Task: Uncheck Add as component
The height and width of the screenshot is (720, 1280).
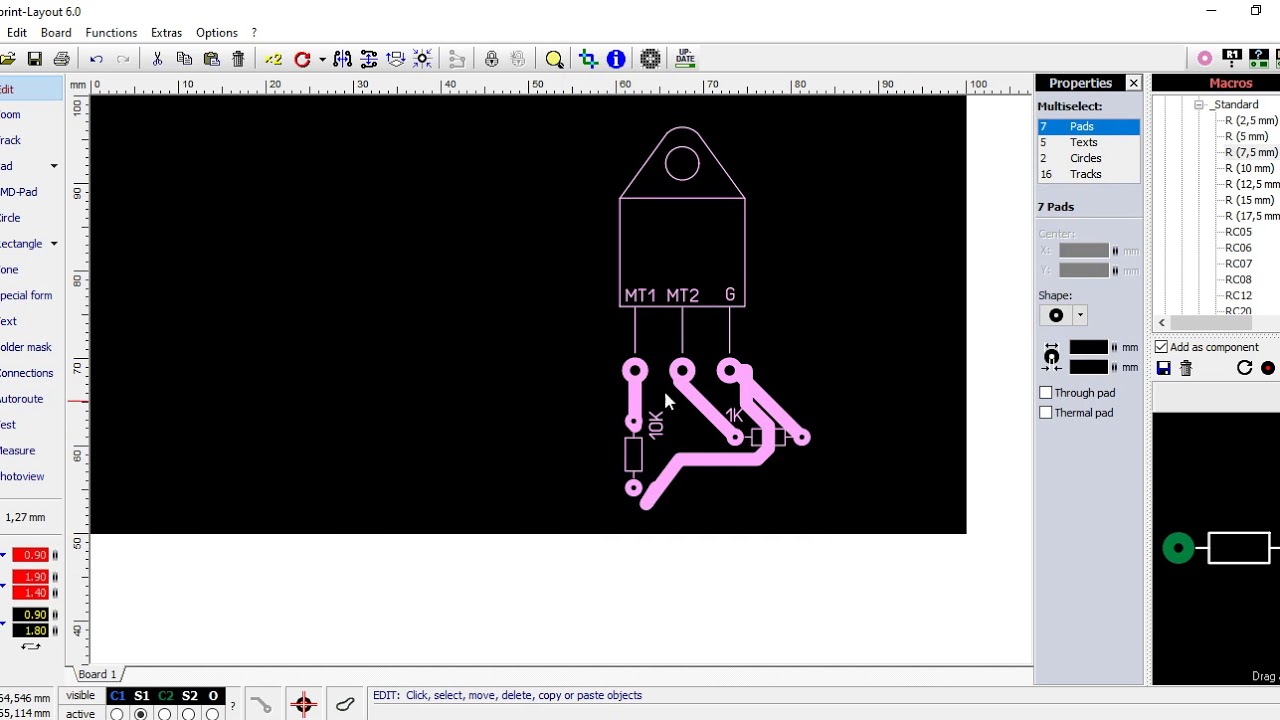Action: [x=1161, y=347]
